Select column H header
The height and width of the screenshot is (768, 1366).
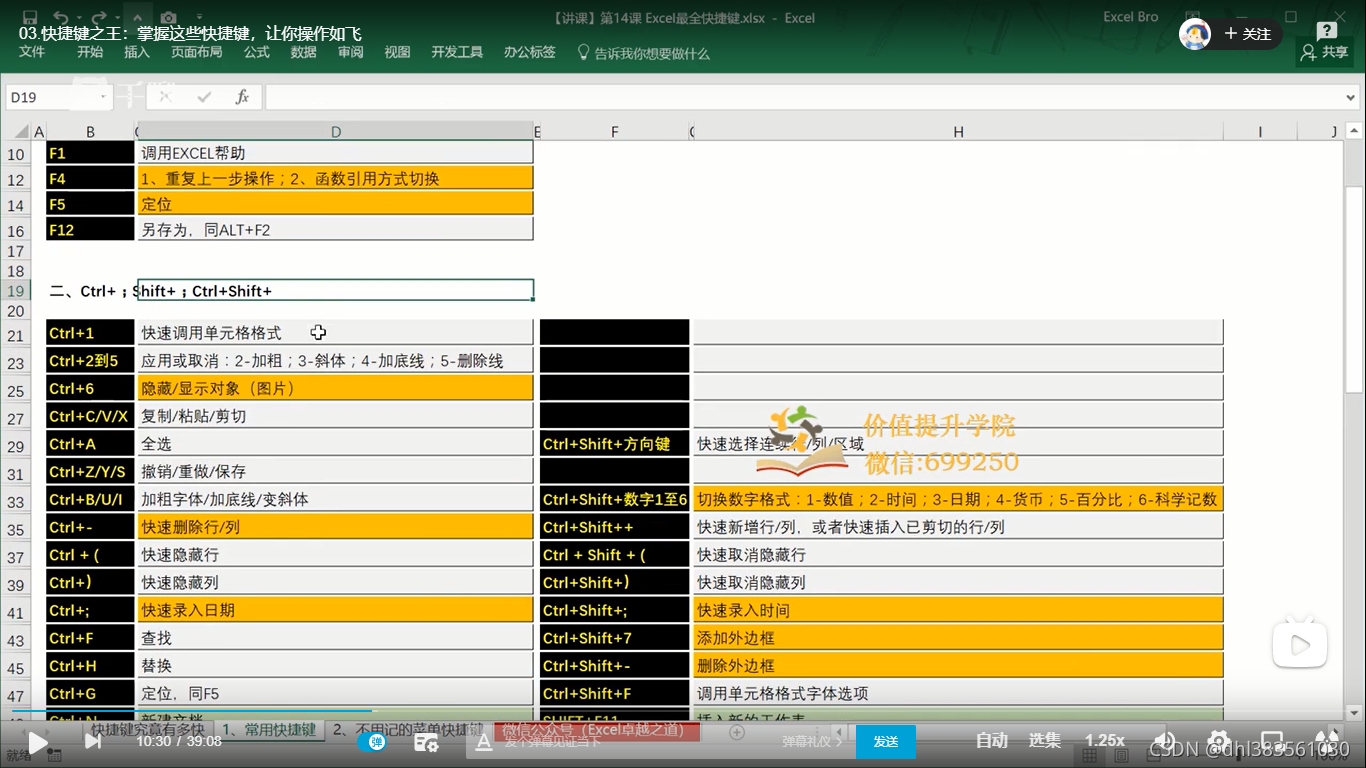(x=958, y=132)
